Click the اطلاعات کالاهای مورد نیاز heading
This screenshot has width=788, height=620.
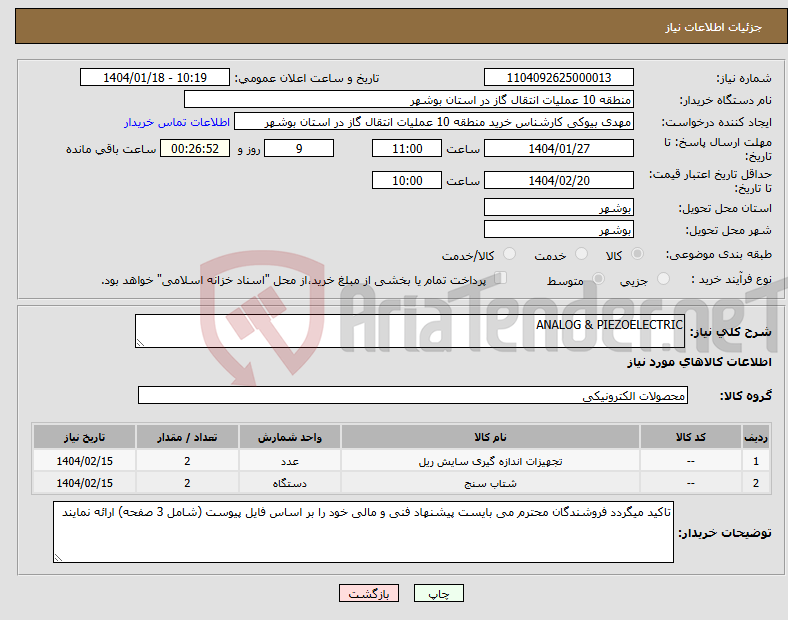tap(699, 362)
